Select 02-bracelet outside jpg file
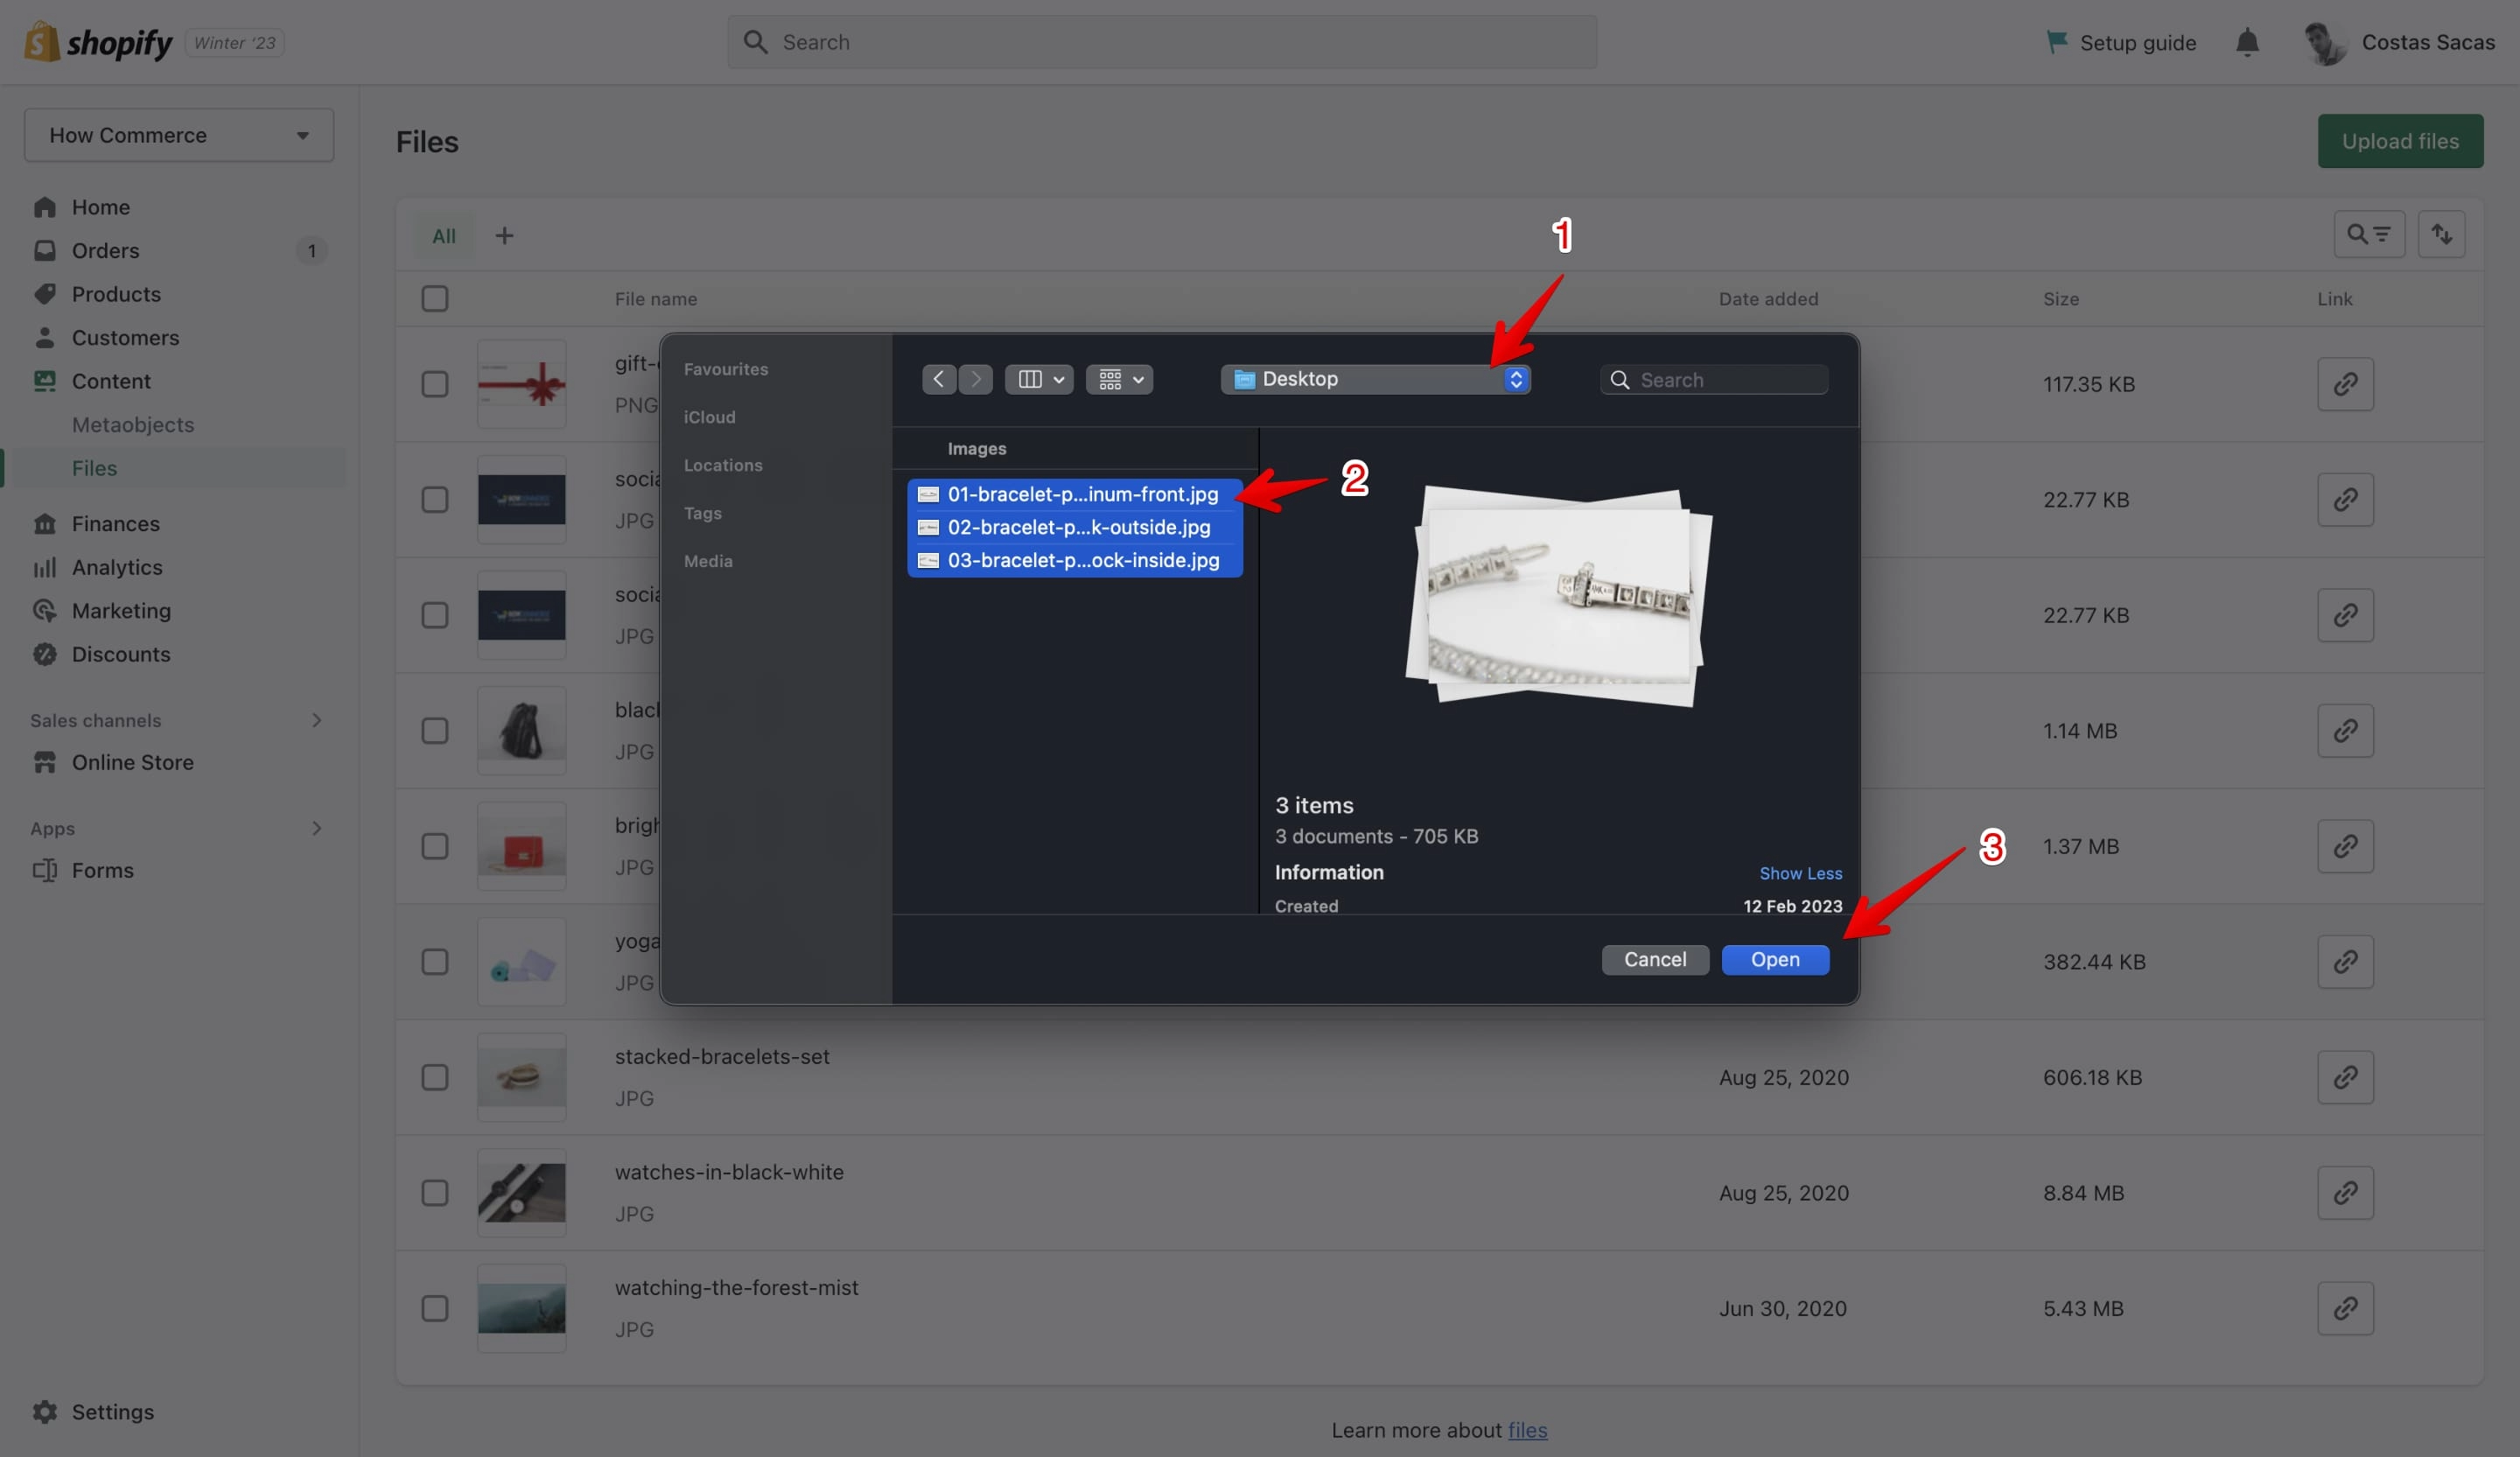 click(x=1075, y=527)
